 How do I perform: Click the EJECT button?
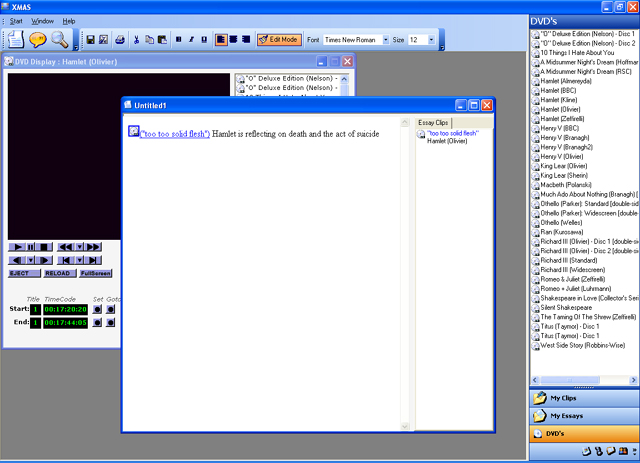(24, 274)
